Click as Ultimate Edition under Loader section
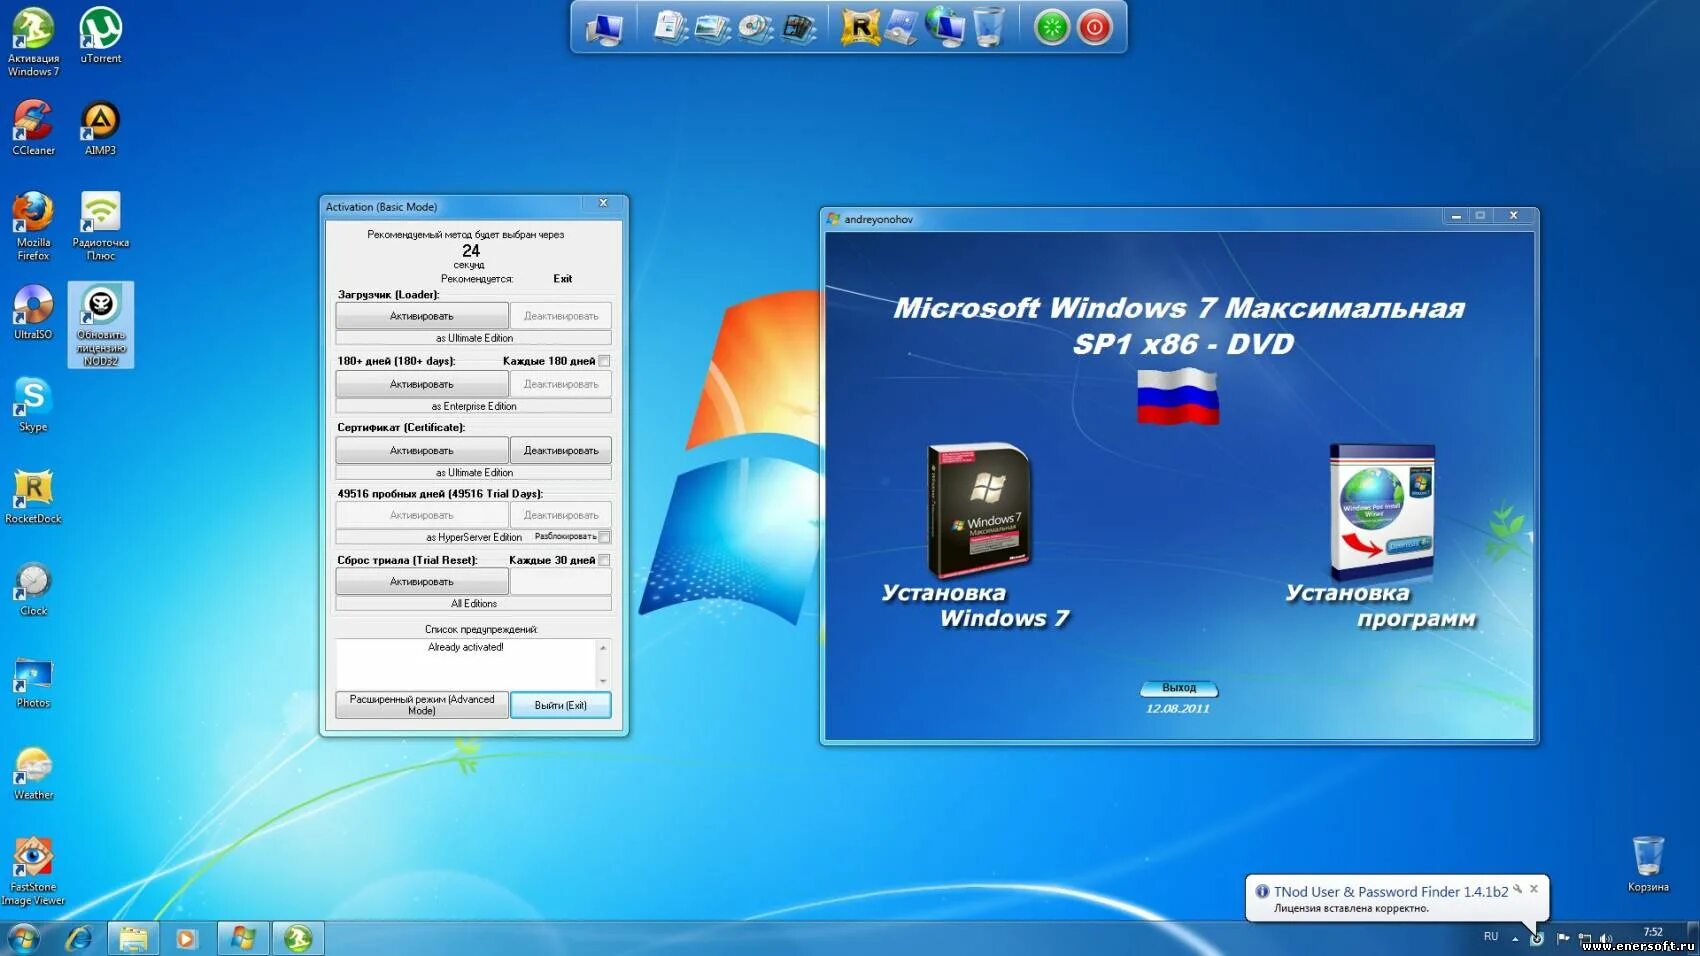 pyautogui.click(x=474, y=338)
